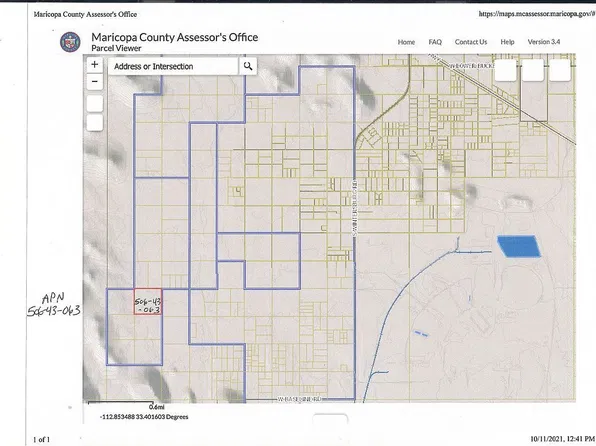
Task: Focus the Address or Intersection field
Action: pyautogui.click(x=173, y=66)
